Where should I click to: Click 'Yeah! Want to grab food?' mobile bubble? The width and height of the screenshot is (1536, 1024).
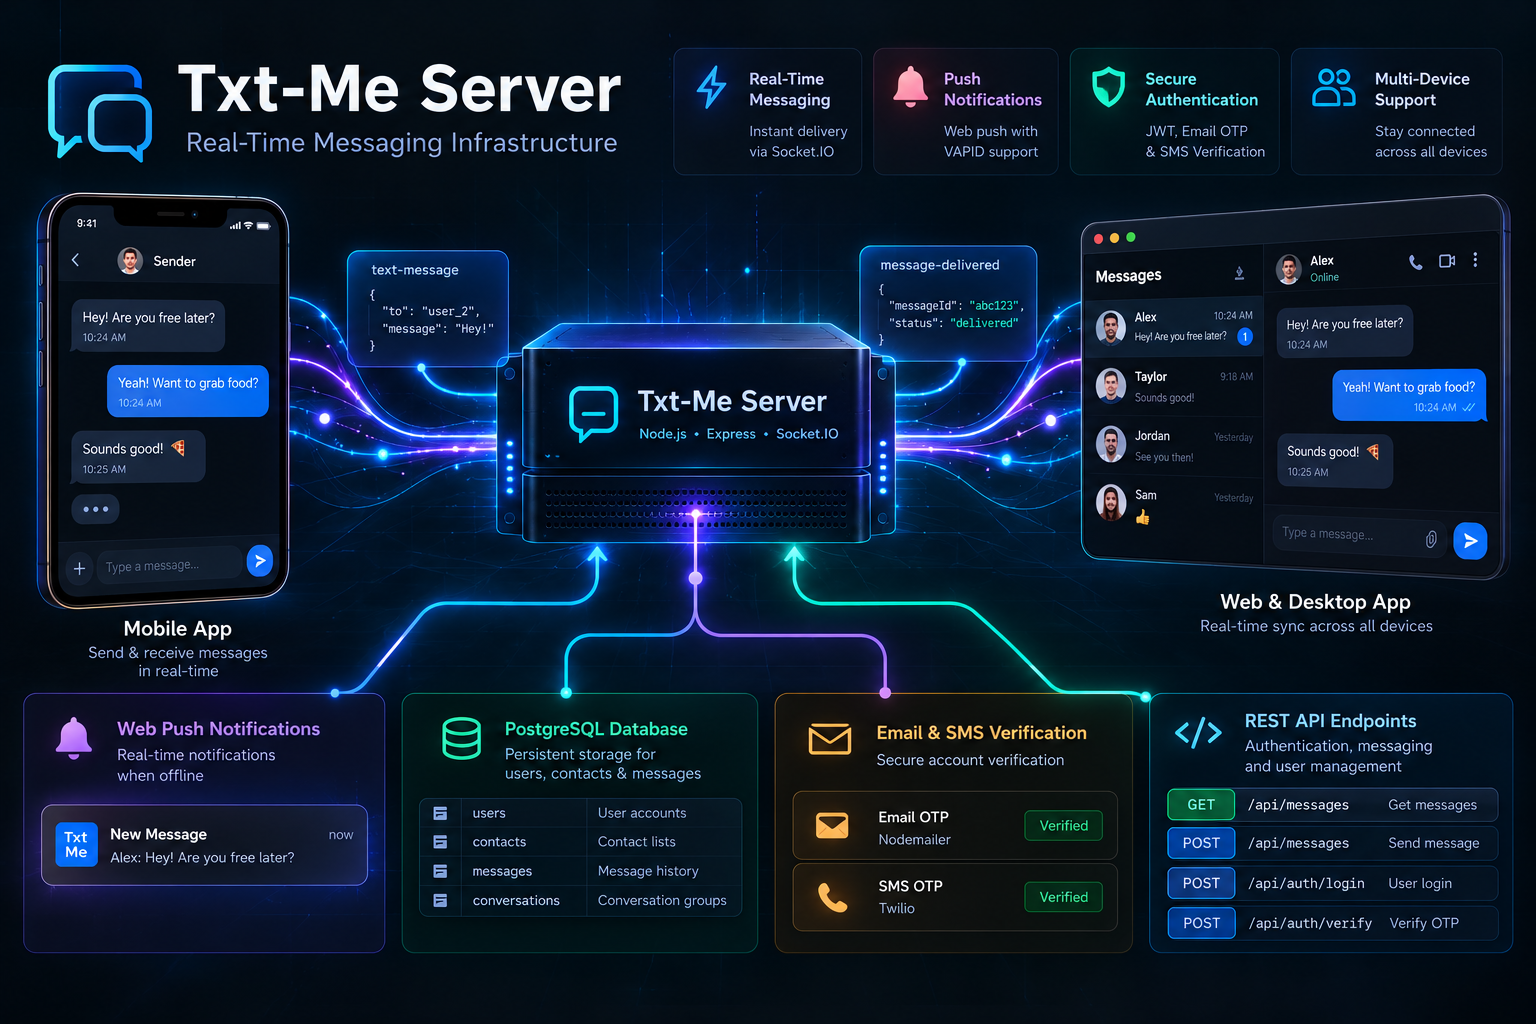(x=188, y=391)
